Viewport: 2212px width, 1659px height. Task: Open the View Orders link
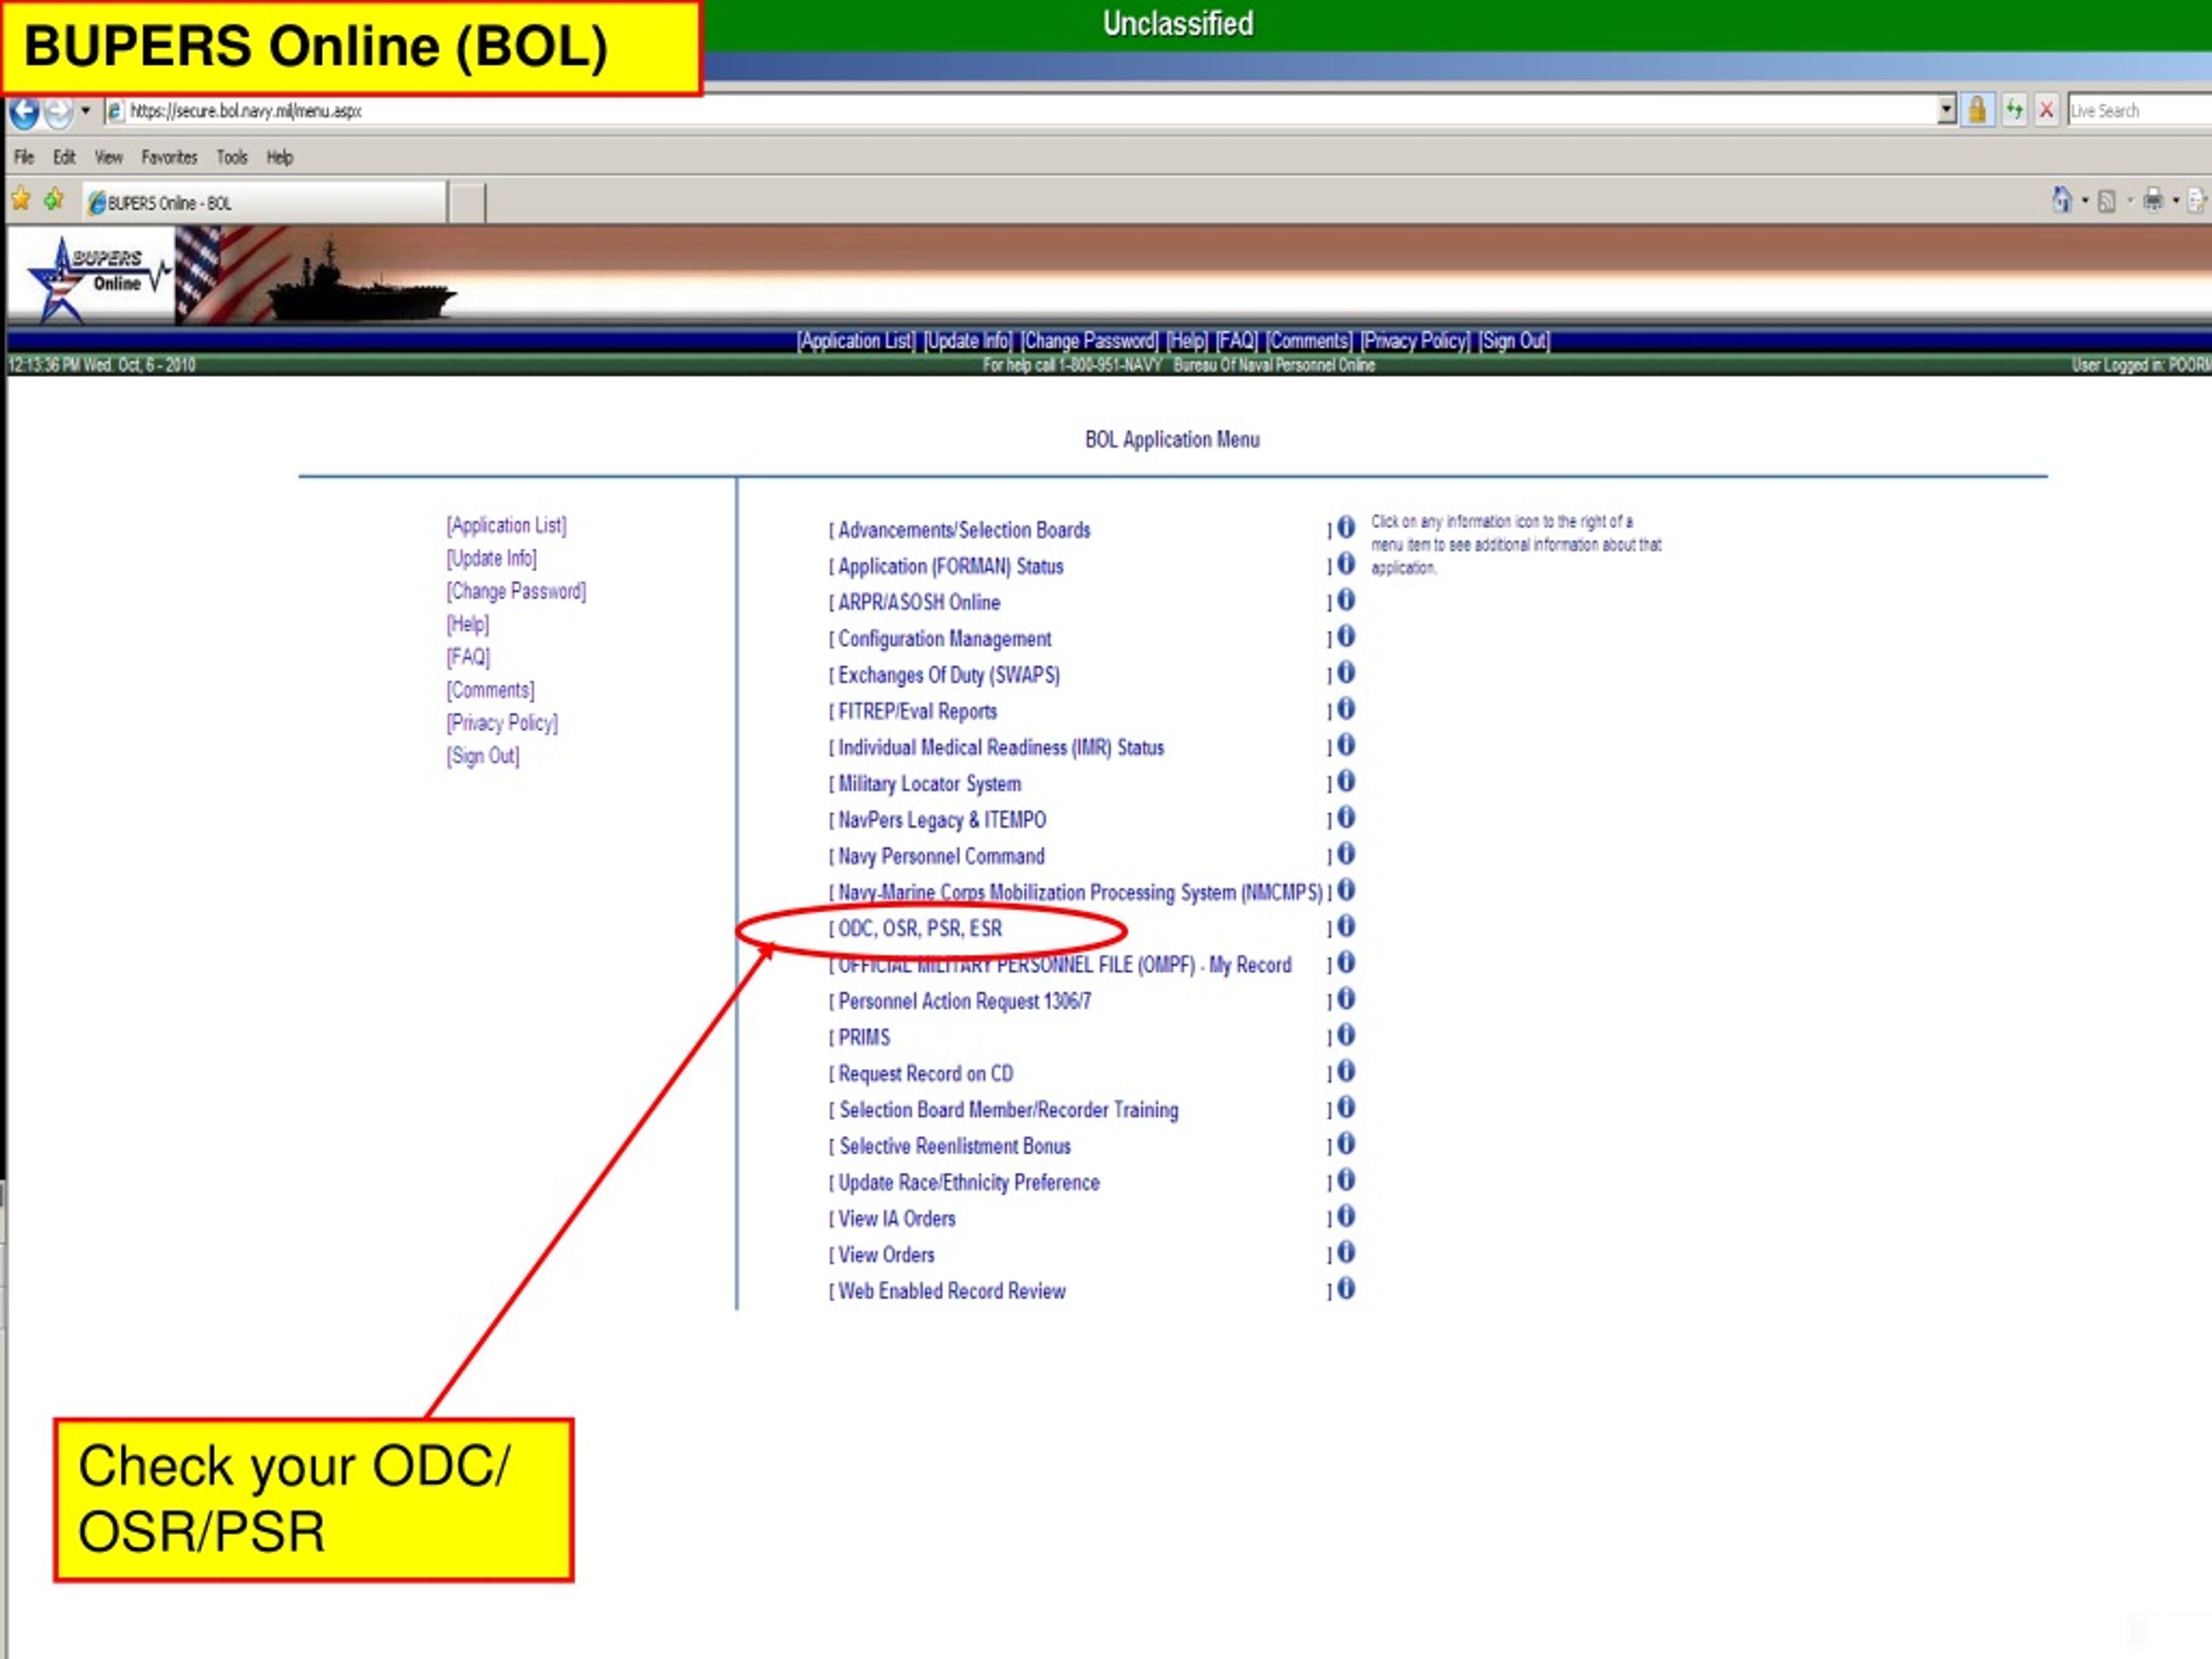click(886, 1255)
